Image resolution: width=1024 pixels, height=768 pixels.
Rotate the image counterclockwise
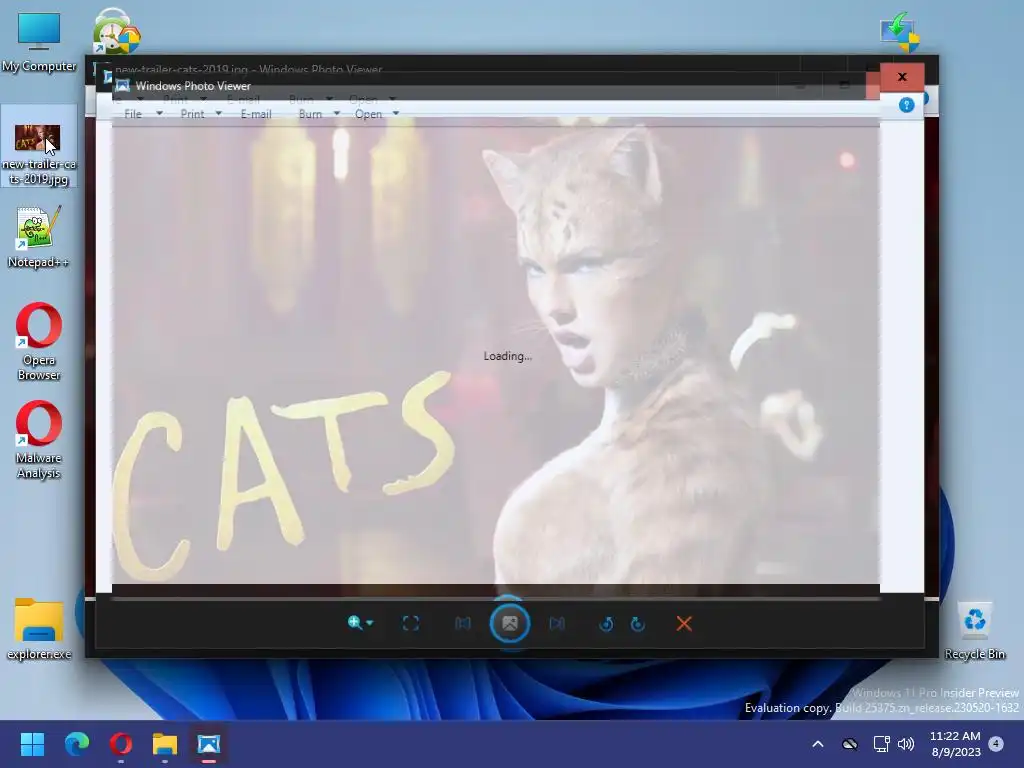605,624
